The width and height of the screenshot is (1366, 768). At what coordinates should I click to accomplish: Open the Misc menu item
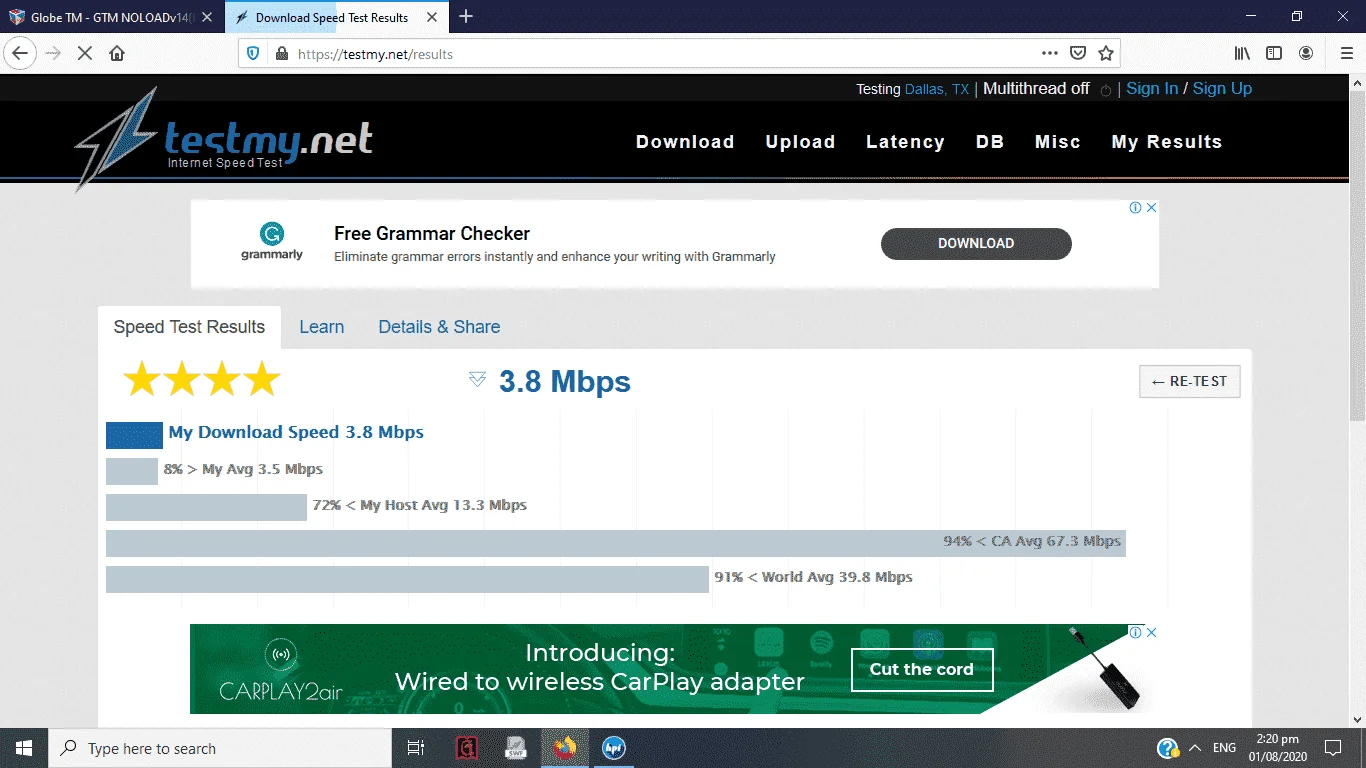pyautogui.click(x=1058, y=142)
